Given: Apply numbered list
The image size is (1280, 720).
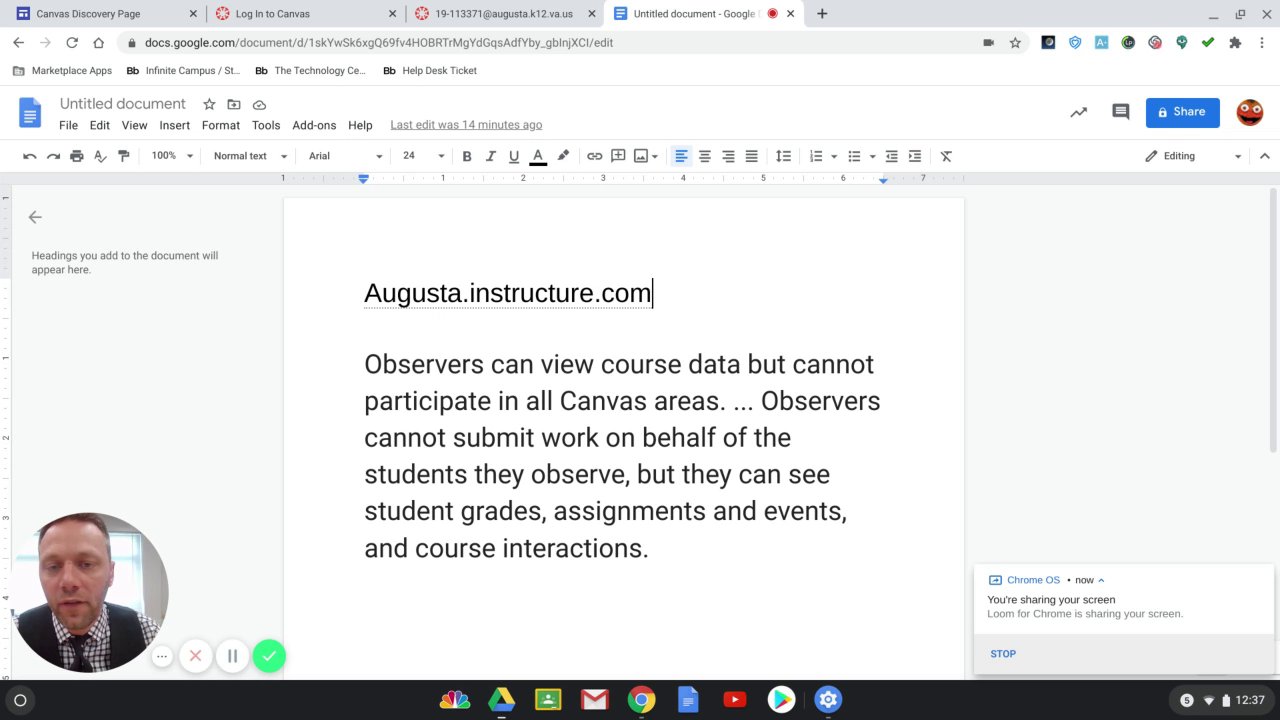Looking at the screenshot, I should point(816,156).
